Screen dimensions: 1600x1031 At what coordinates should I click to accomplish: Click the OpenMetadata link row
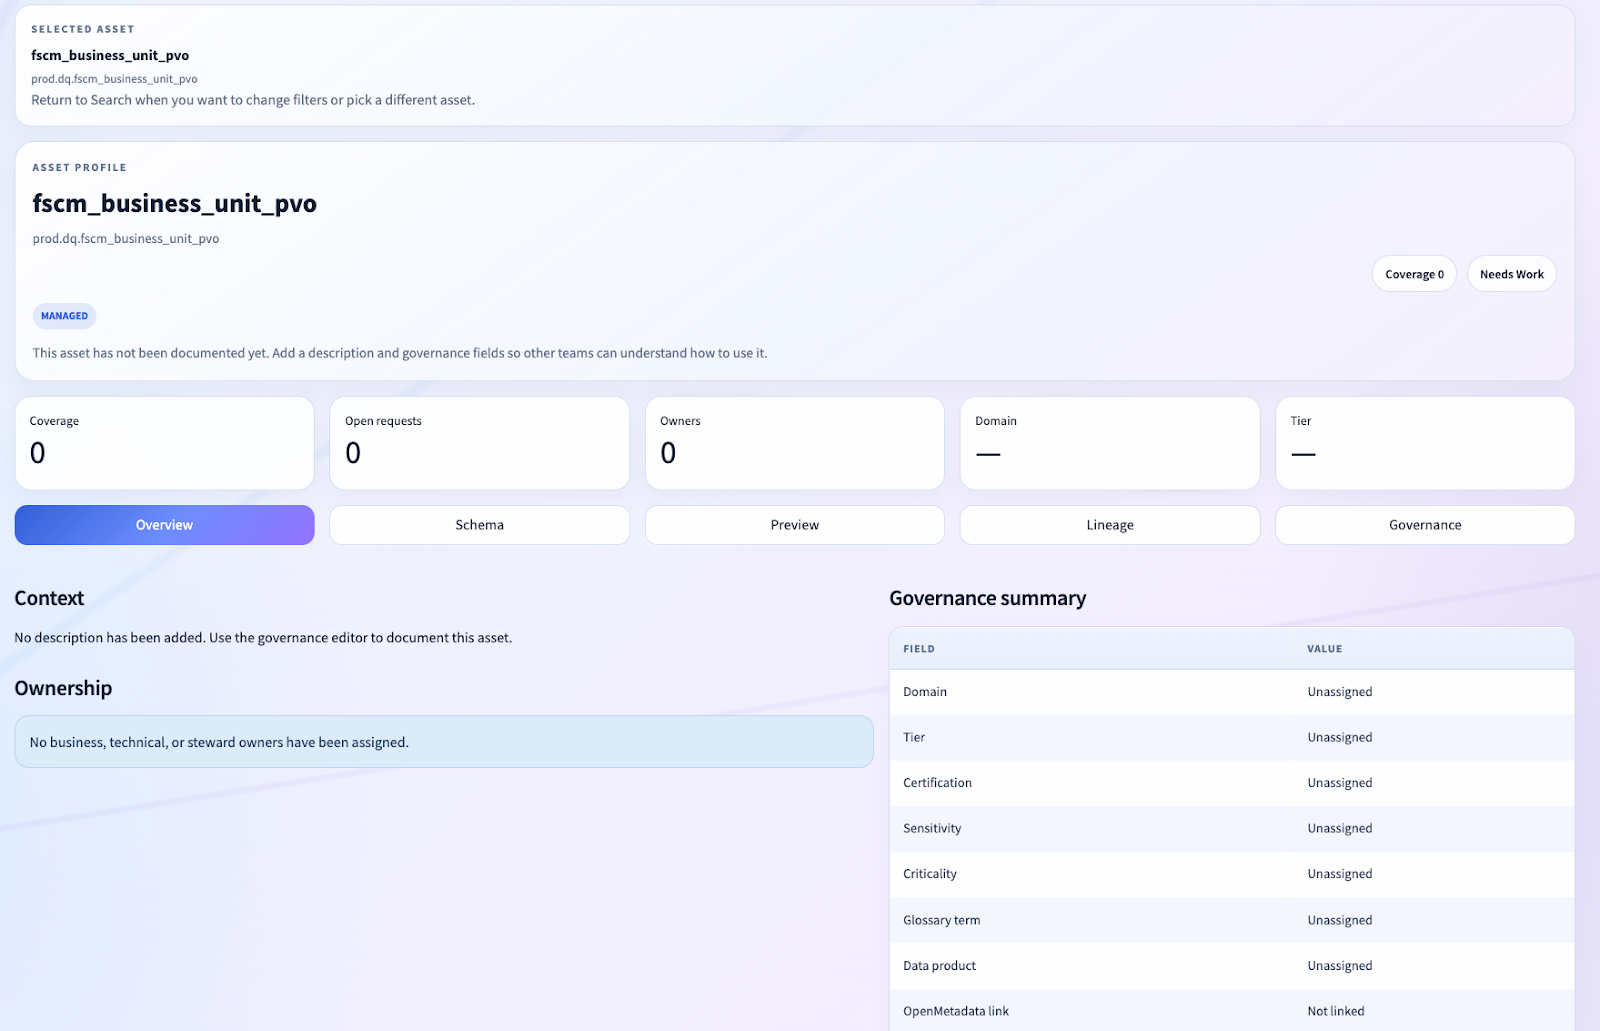1231,1011
